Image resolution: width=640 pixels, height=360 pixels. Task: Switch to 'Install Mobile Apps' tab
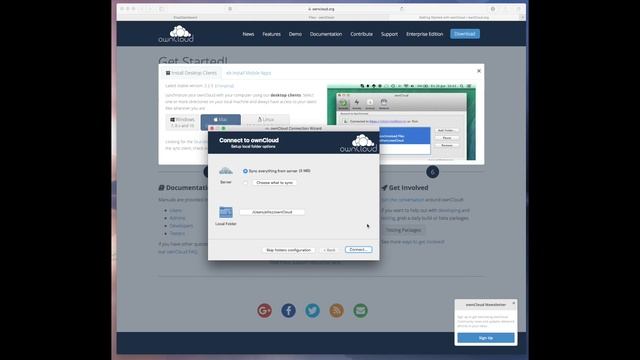(249, 73)
